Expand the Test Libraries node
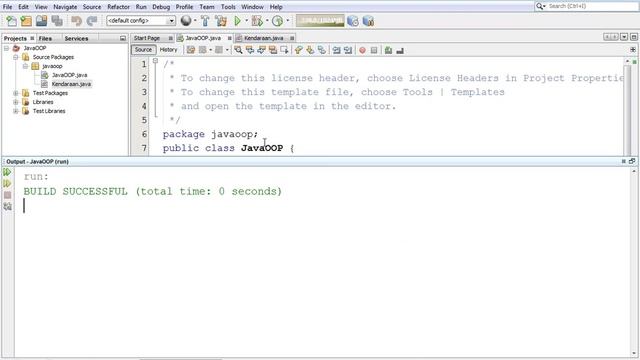Image resolution: width=640 pixels, height=360 pixels. click(x=16, y=111)
